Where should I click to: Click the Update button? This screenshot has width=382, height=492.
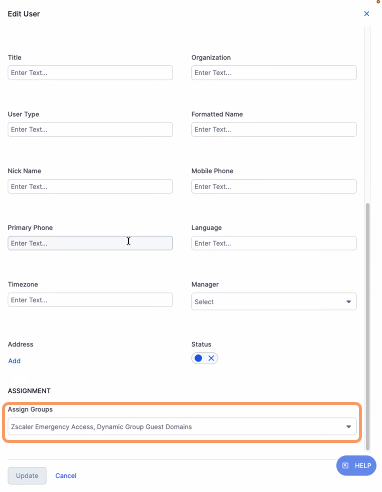(27, 476)
